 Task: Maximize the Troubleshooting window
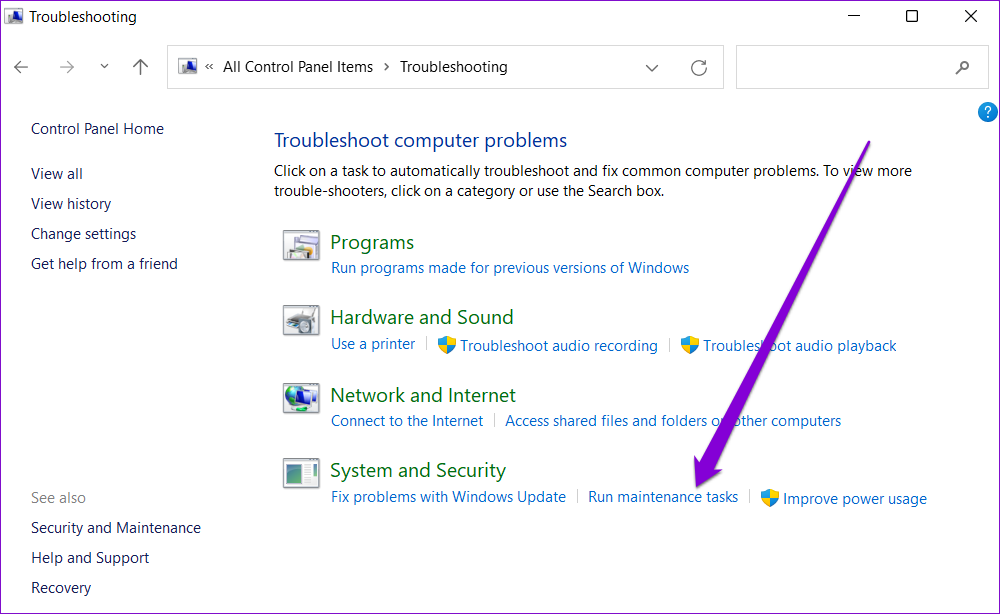tap(912, 16)
